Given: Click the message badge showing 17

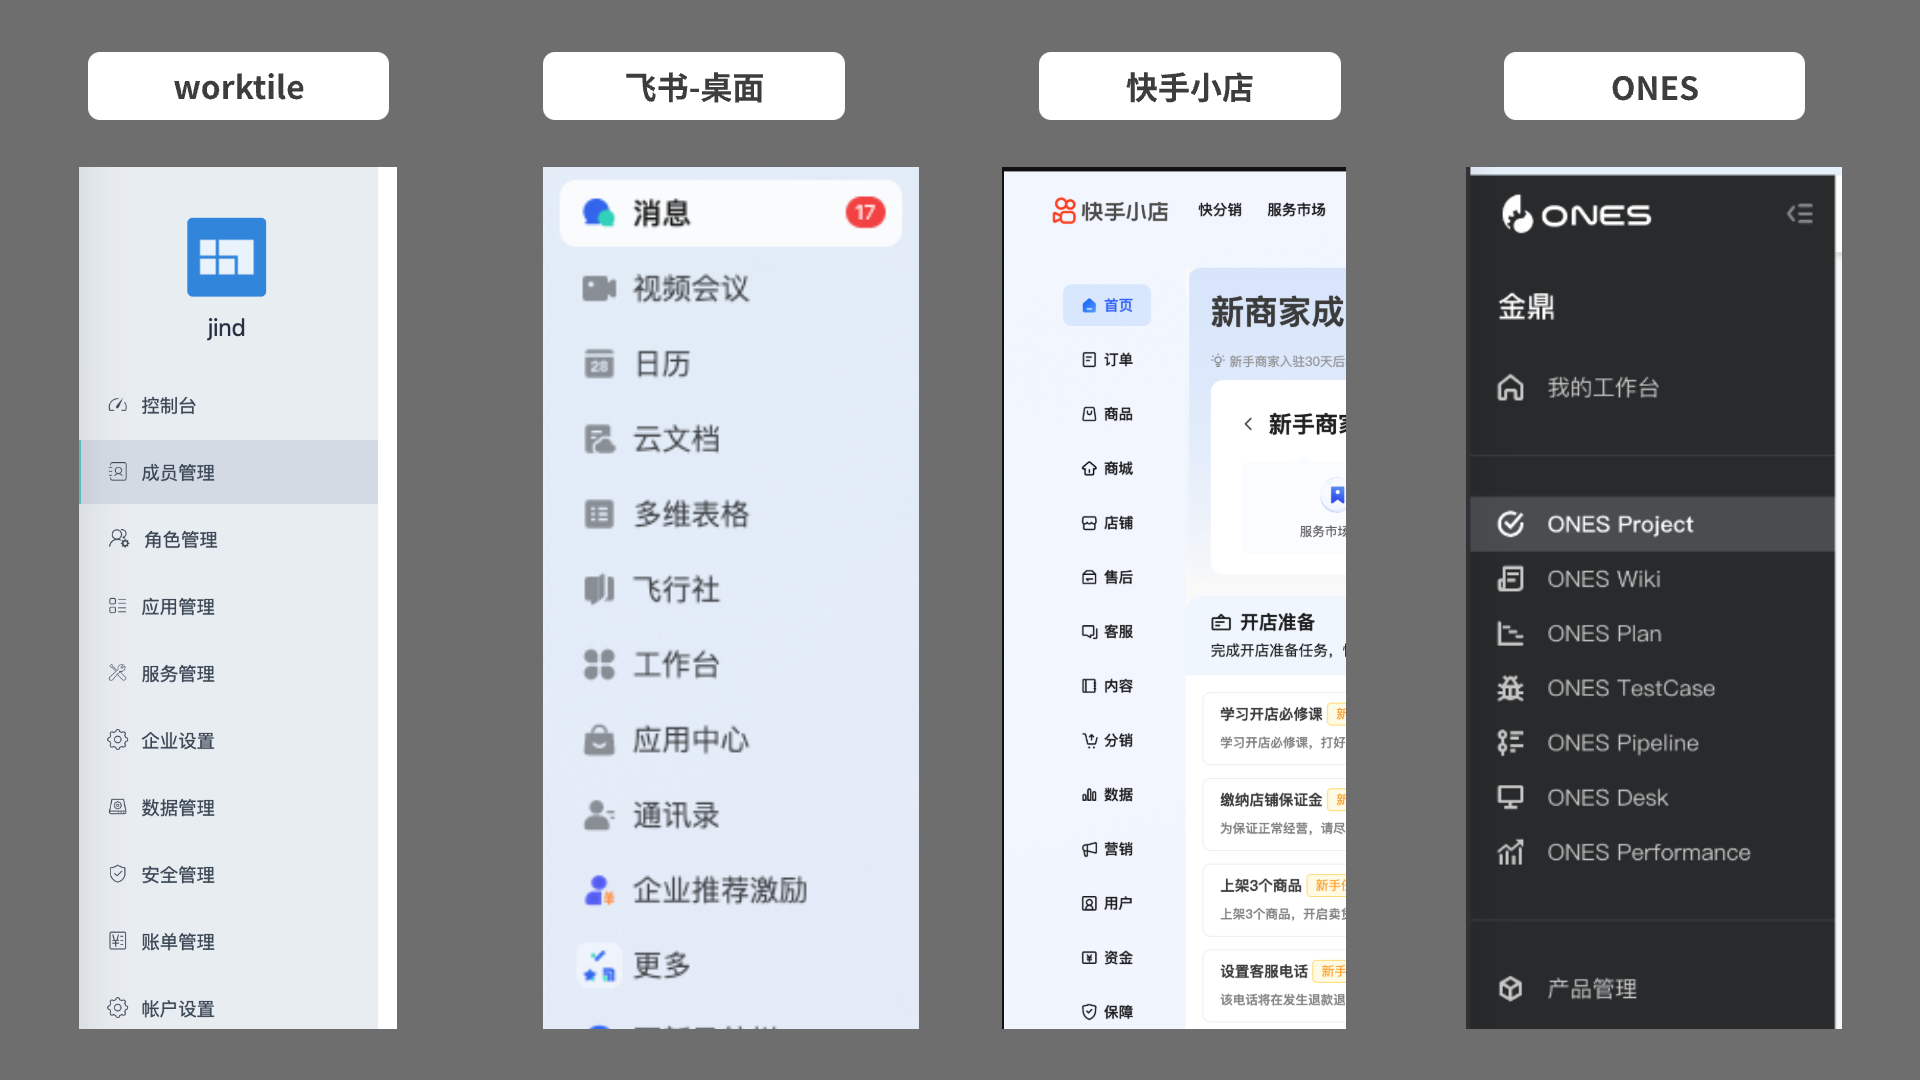Looking at the screenshot, I should (x=864, y=212).
